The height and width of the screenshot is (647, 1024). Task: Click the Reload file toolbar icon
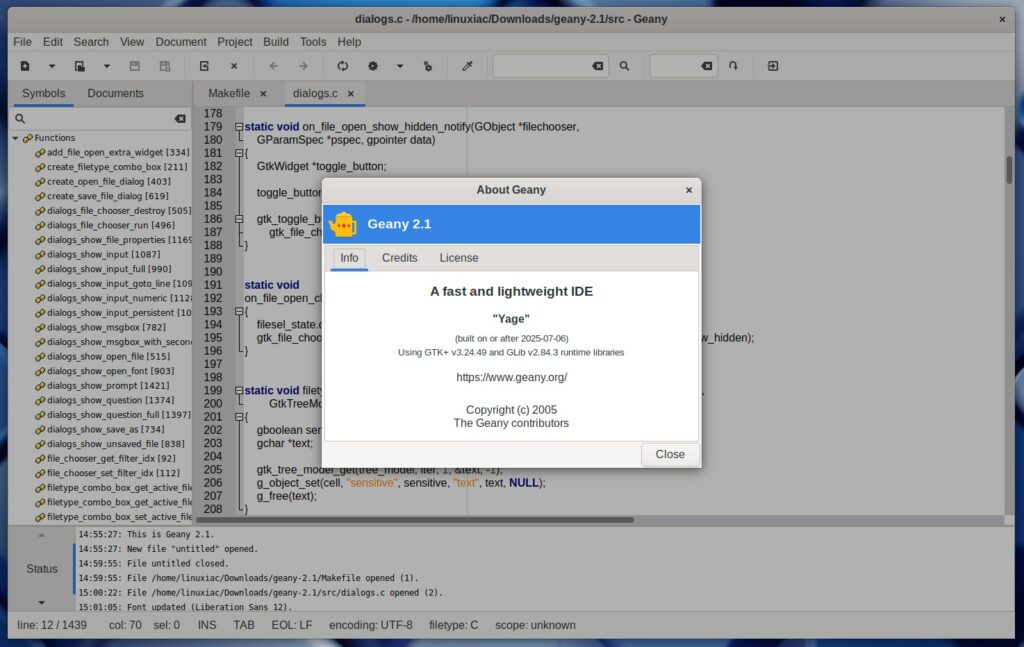click(204, 66)
